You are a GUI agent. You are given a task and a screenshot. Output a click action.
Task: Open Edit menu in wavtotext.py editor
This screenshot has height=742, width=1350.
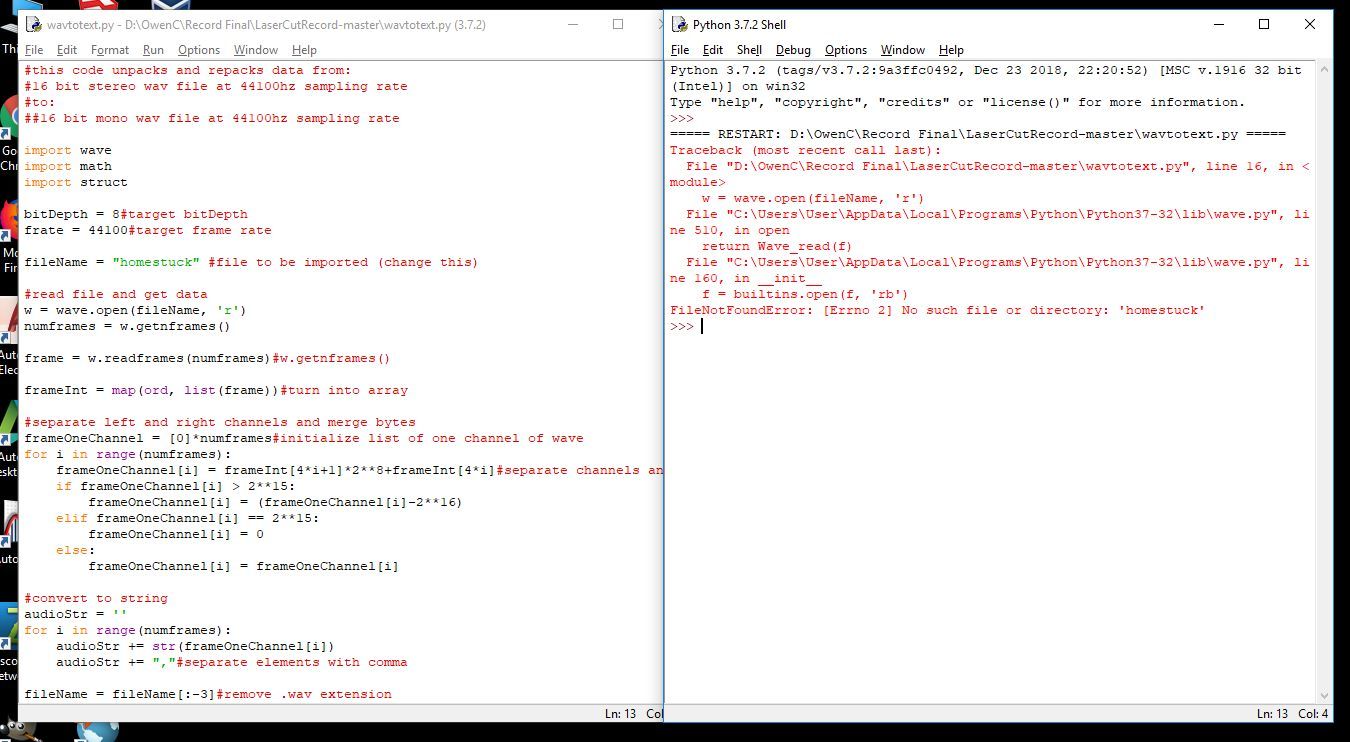[x=67, y=50]
